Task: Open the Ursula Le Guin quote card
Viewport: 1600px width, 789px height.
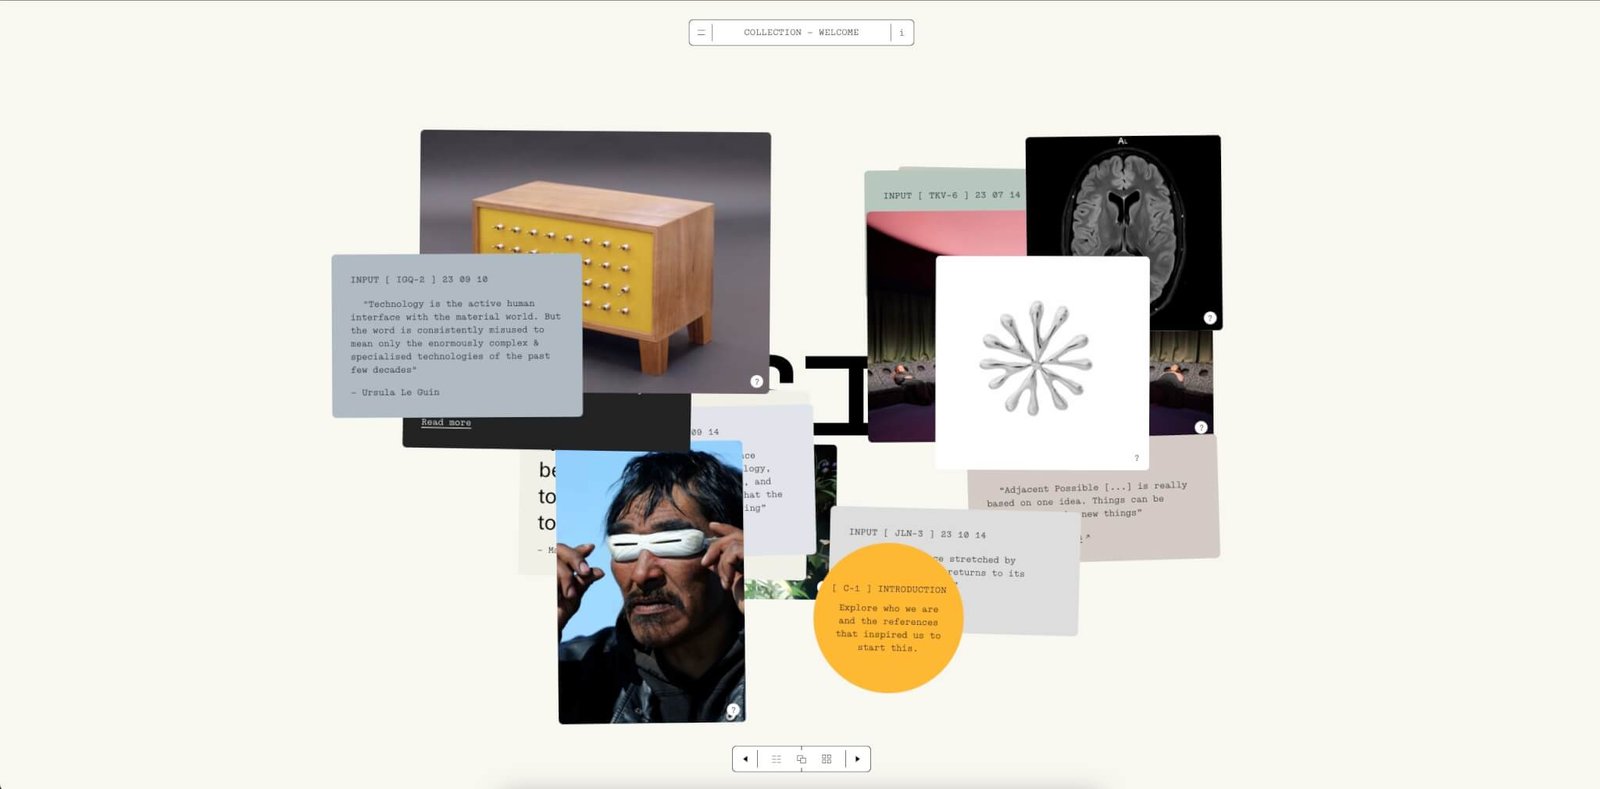Action: 457,336
